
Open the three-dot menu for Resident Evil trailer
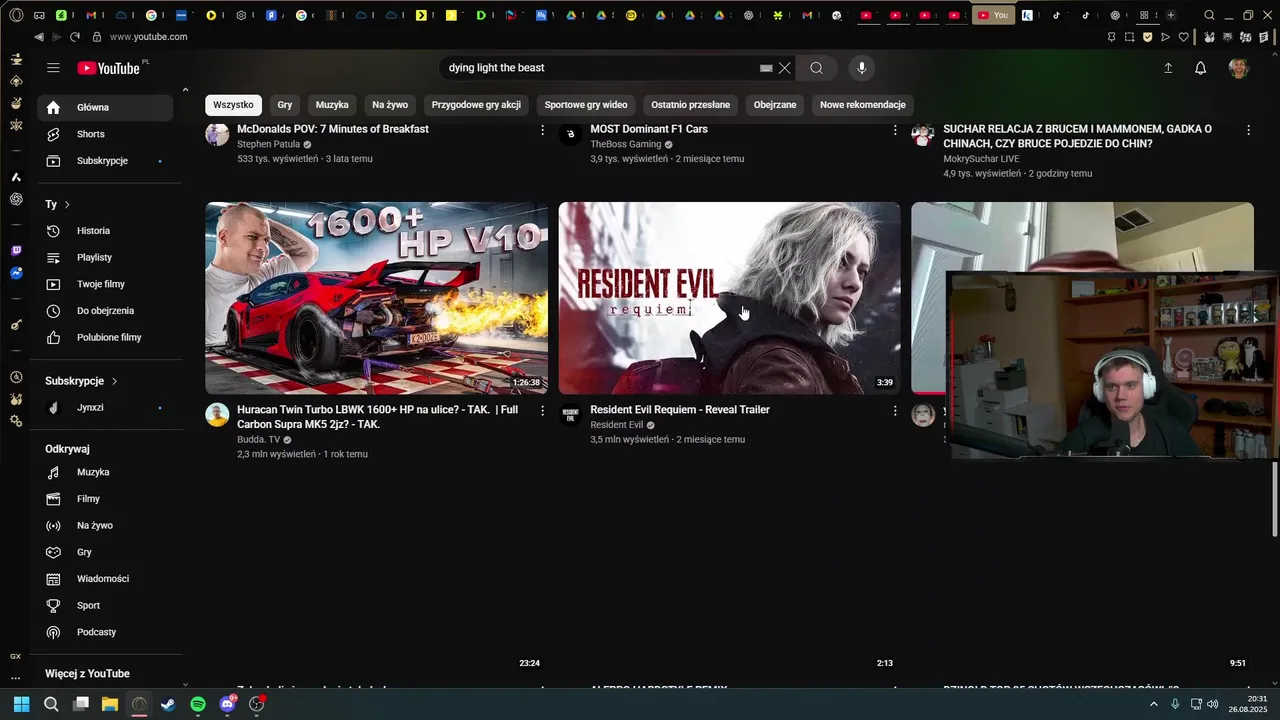pos(895,411)
